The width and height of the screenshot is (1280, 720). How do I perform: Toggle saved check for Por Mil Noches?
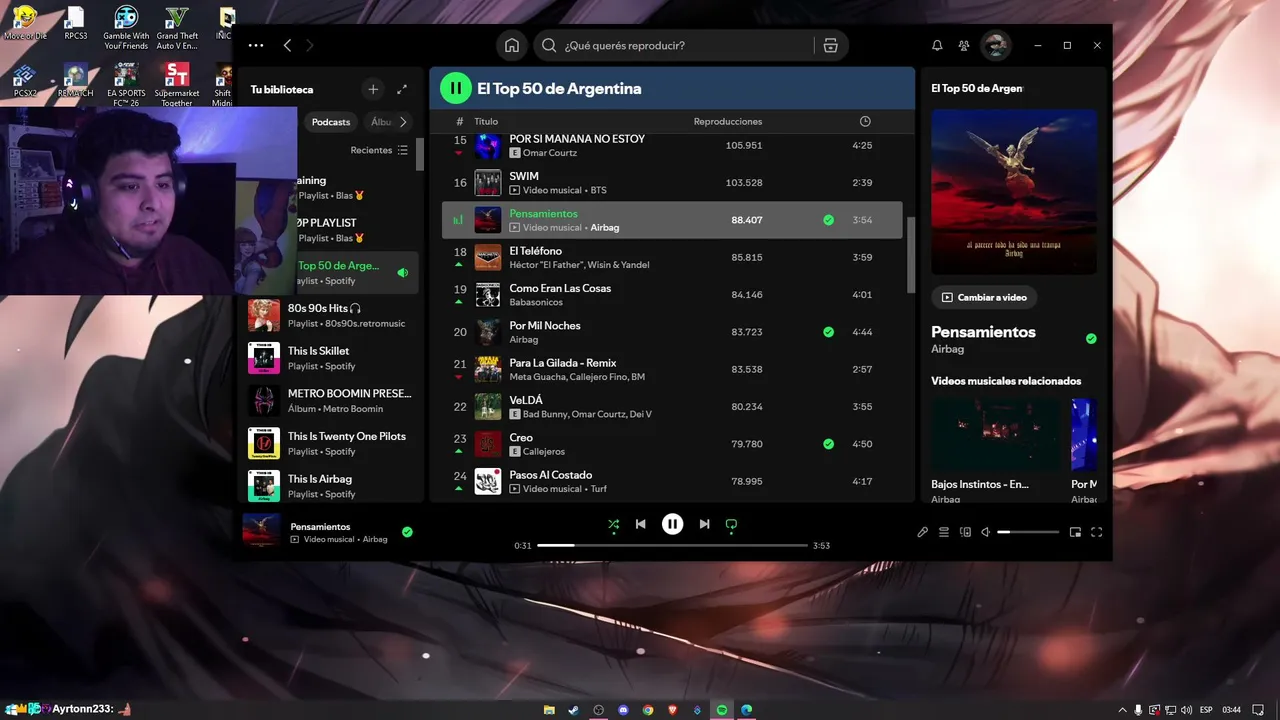tap(828, 332)
